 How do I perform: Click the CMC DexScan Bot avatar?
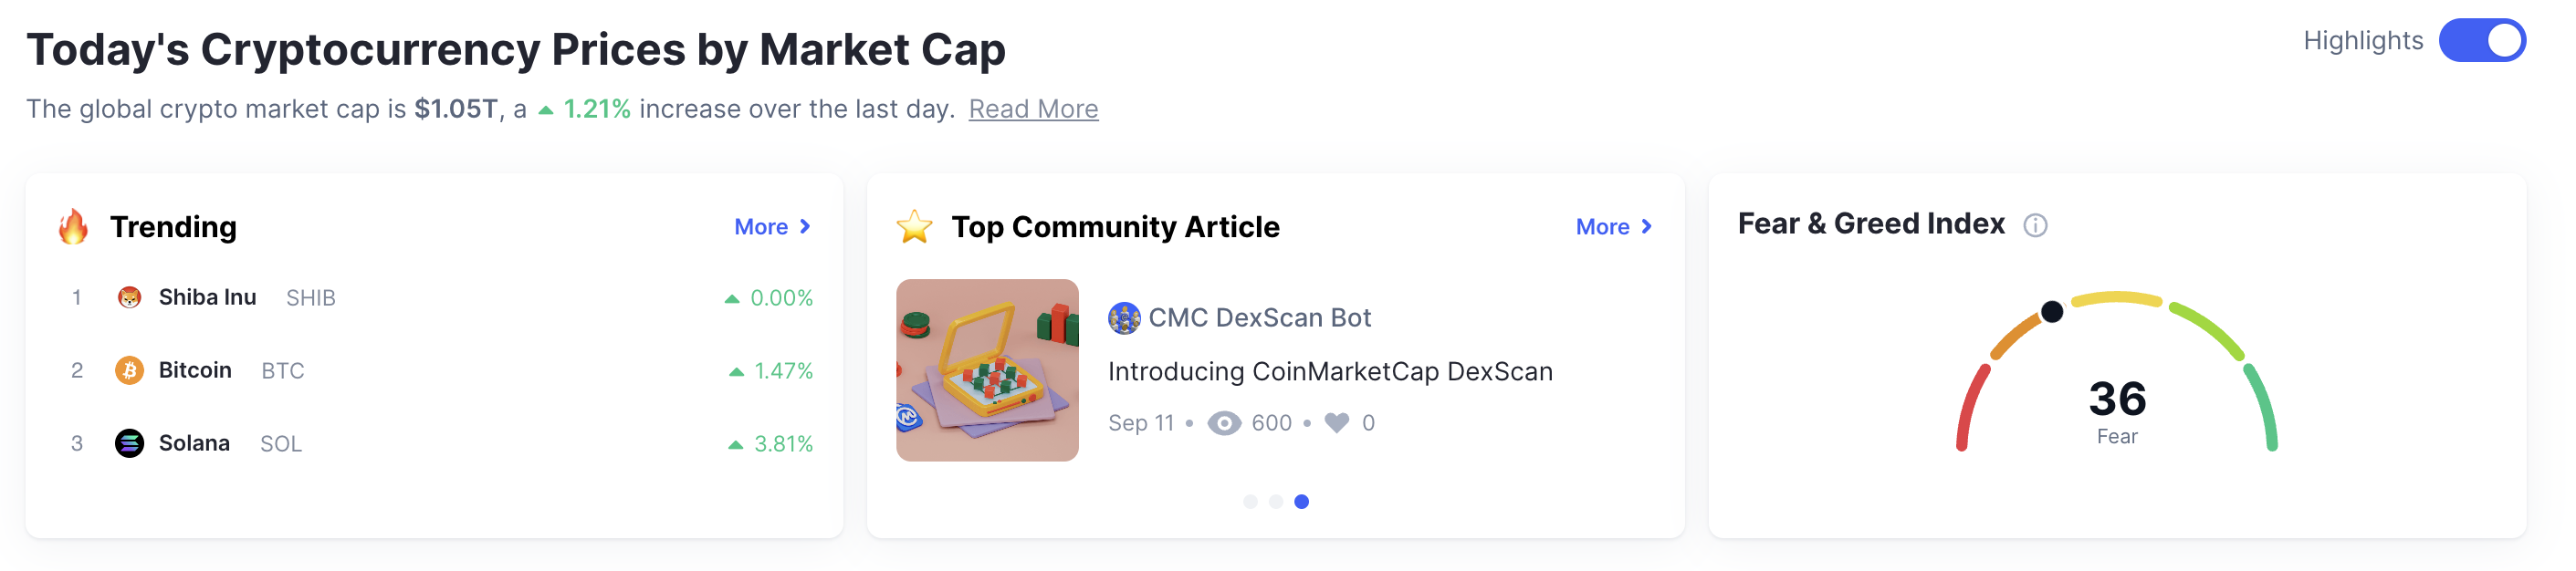1124,318
